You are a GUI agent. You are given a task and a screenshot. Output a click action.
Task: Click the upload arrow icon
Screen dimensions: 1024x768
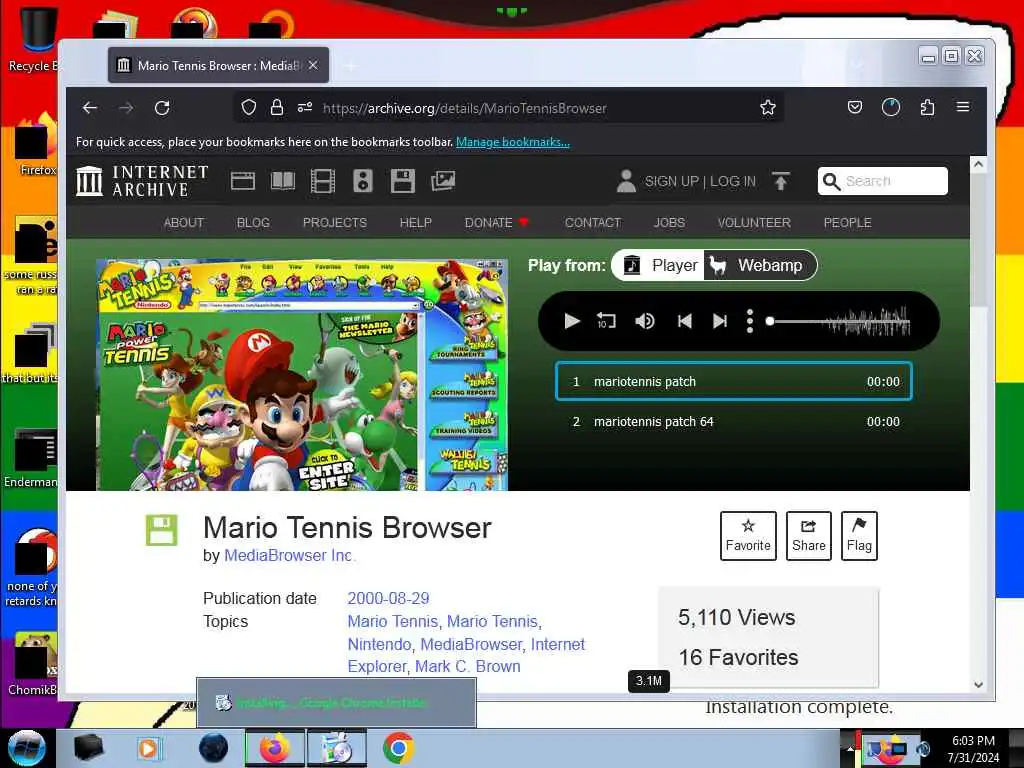click(x=780, y=181)
